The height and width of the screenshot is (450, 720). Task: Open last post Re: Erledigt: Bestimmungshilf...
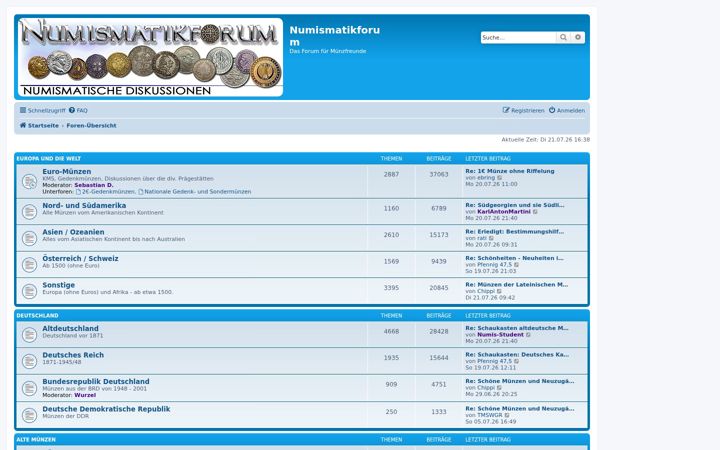(515, 231)
